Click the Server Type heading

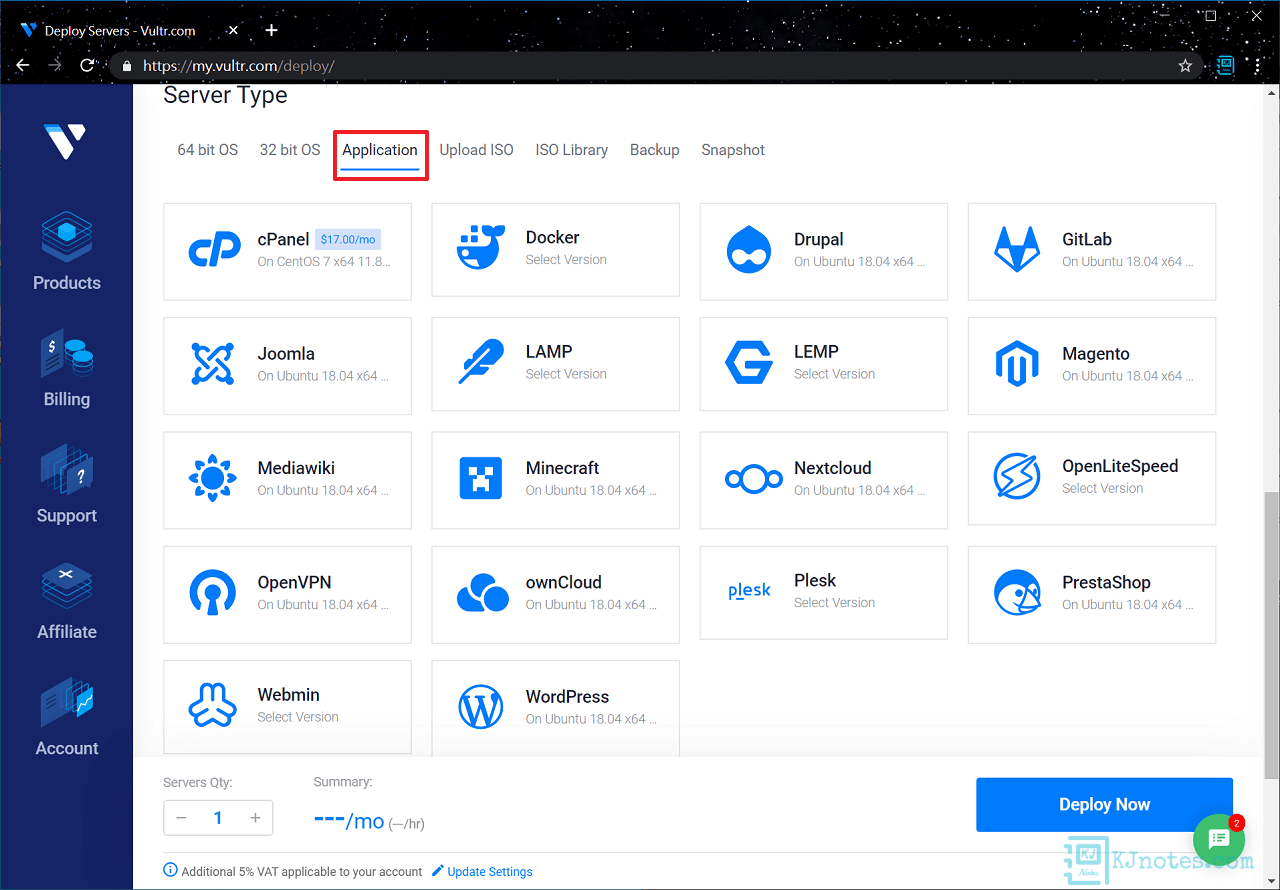pos(225,96)
